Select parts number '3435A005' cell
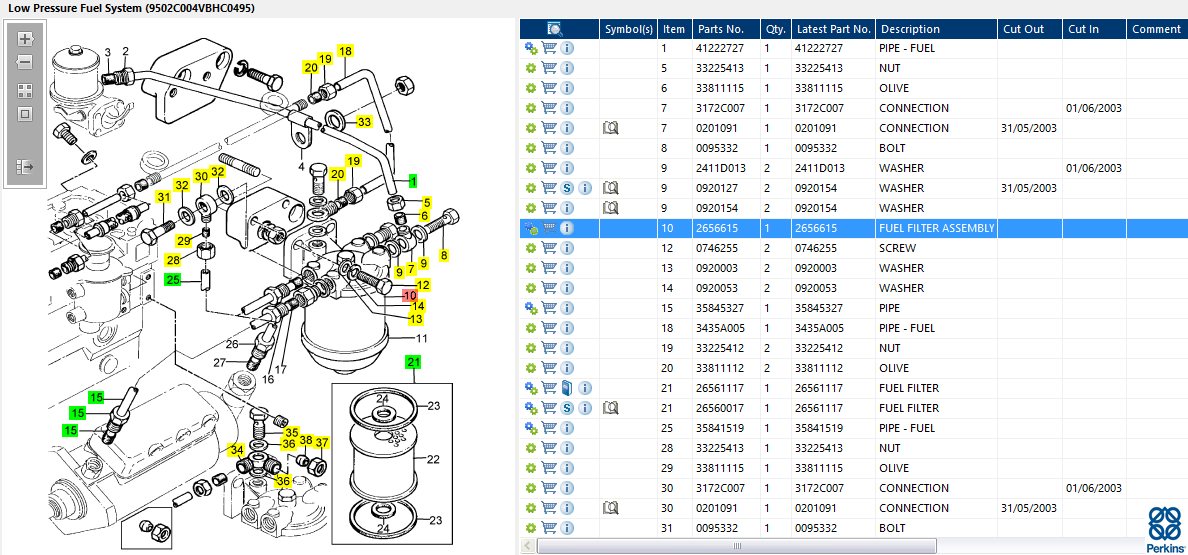 [x=726, y=328]
